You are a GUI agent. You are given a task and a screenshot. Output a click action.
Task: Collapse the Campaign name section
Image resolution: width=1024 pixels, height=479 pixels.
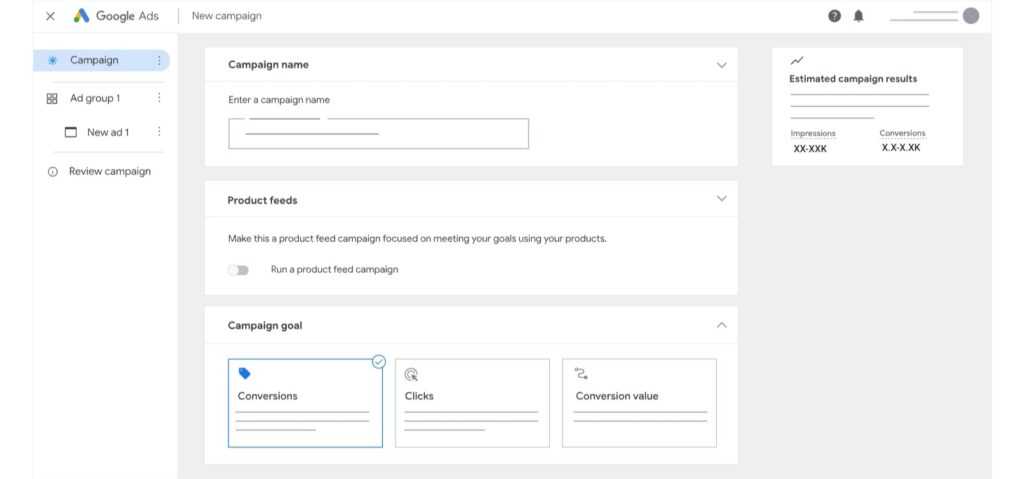pos(722,65)
